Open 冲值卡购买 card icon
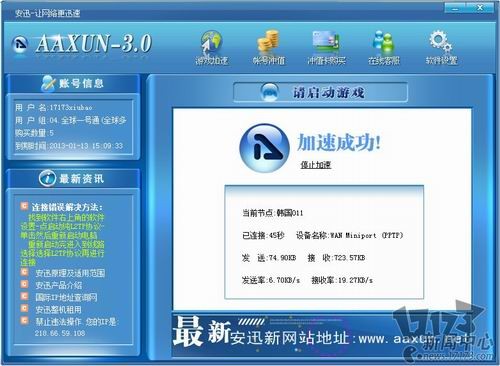 (x=326, y=41)
